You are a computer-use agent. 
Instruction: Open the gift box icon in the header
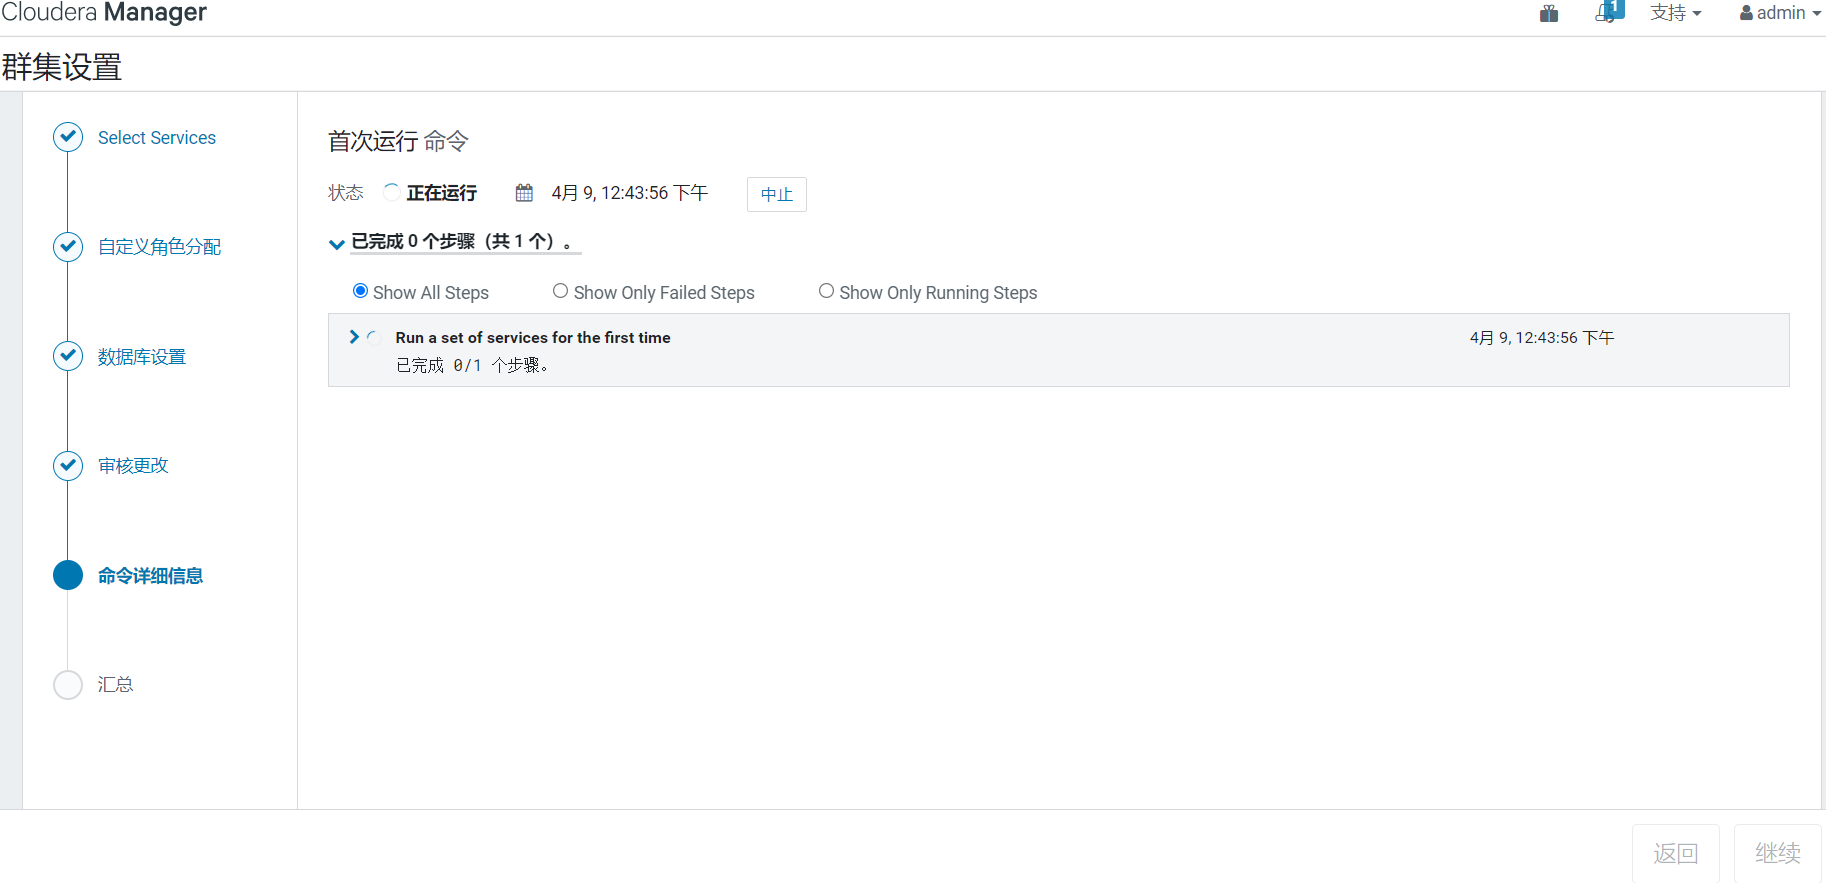pyautogui.click(x=1549, y=13)
